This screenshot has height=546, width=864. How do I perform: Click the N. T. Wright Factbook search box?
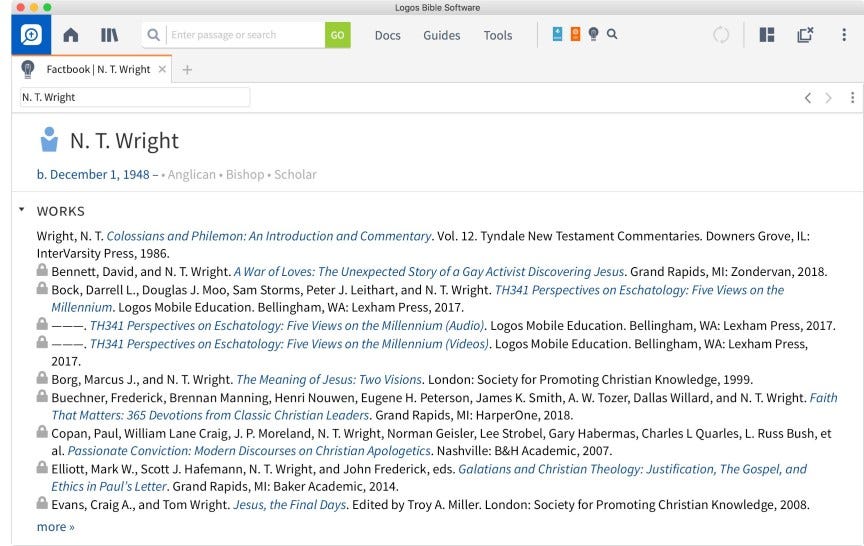[135, 98]
